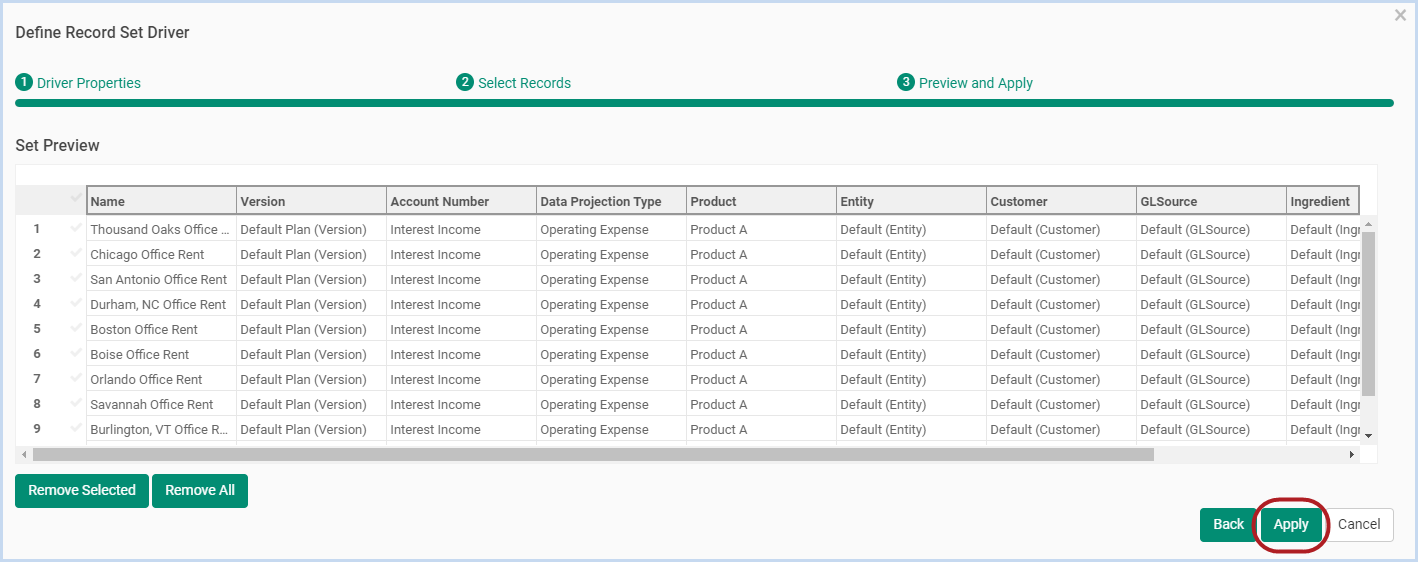Image resolution: width=1418 pixels, height=562 pixels.
Task: Sort by Ingredient column header
Action: (1323, 201)
